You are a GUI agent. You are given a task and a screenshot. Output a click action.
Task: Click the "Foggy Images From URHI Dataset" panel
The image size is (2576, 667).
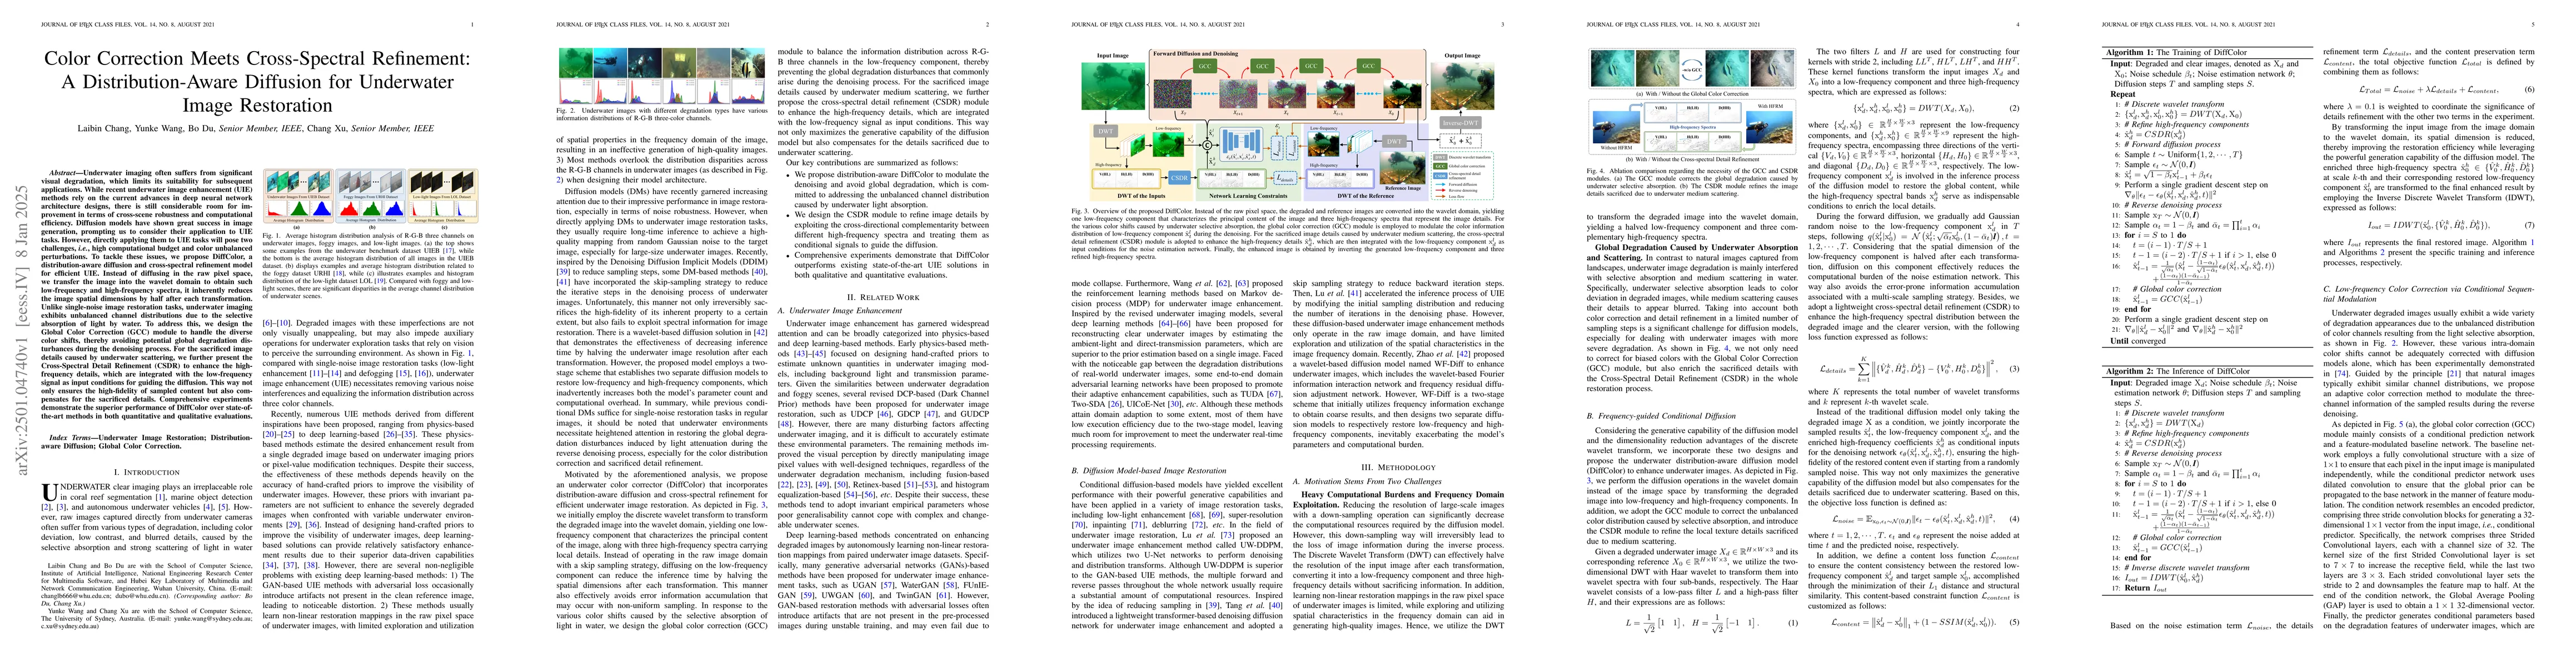click(x=370, y=195)
